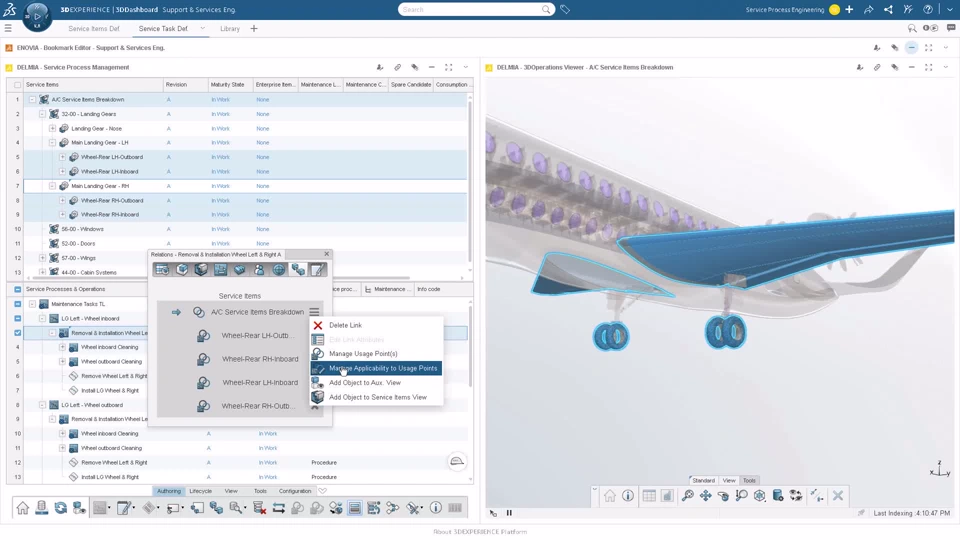Open View tab in 3D viewer toolbar
The height and width of the screenshot is (540, 960).
pyautogui.click(x=729, y=481)
